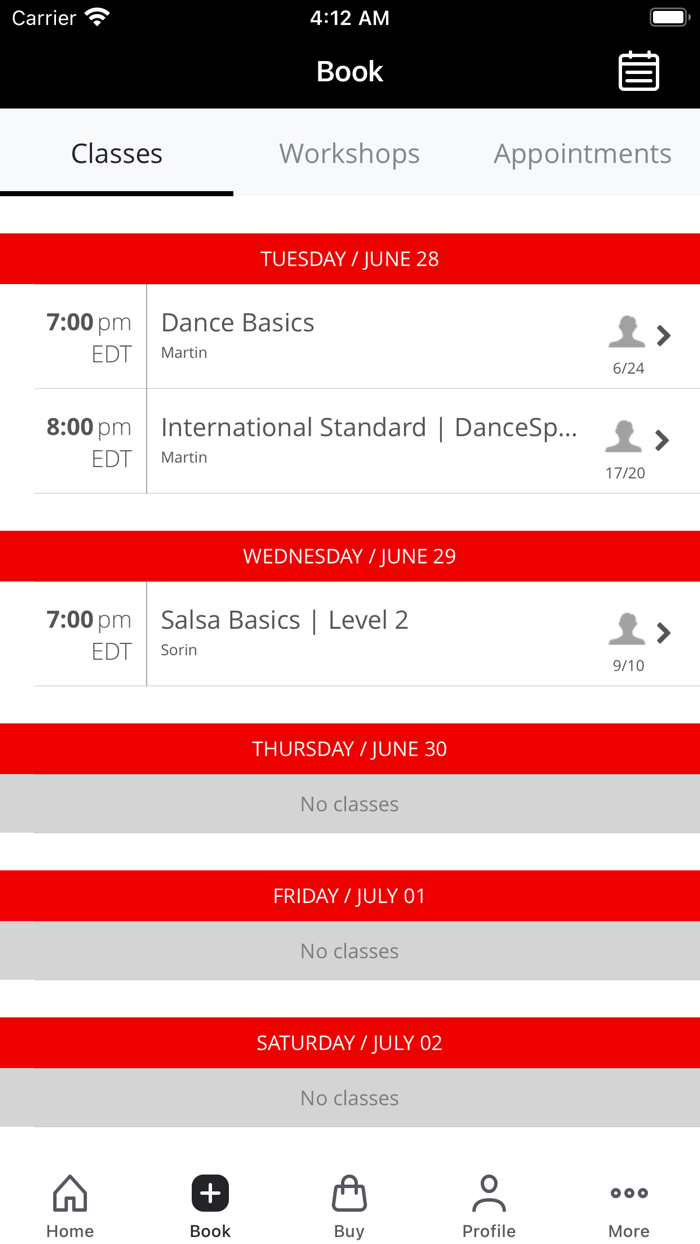Tap instructor name Martin under Dance Basics

tap(184, 353)
